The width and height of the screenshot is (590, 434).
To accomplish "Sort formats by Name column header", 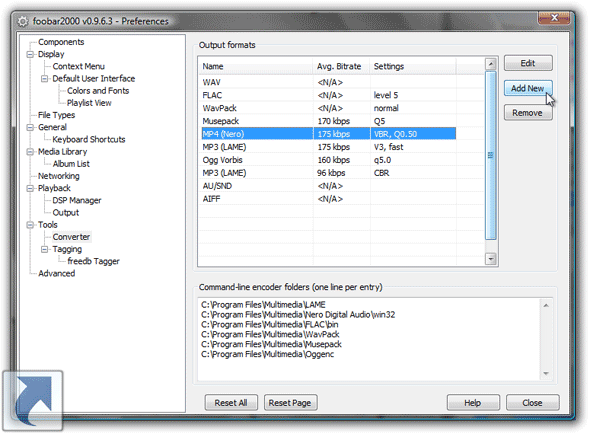I will [x=256, y=66].
